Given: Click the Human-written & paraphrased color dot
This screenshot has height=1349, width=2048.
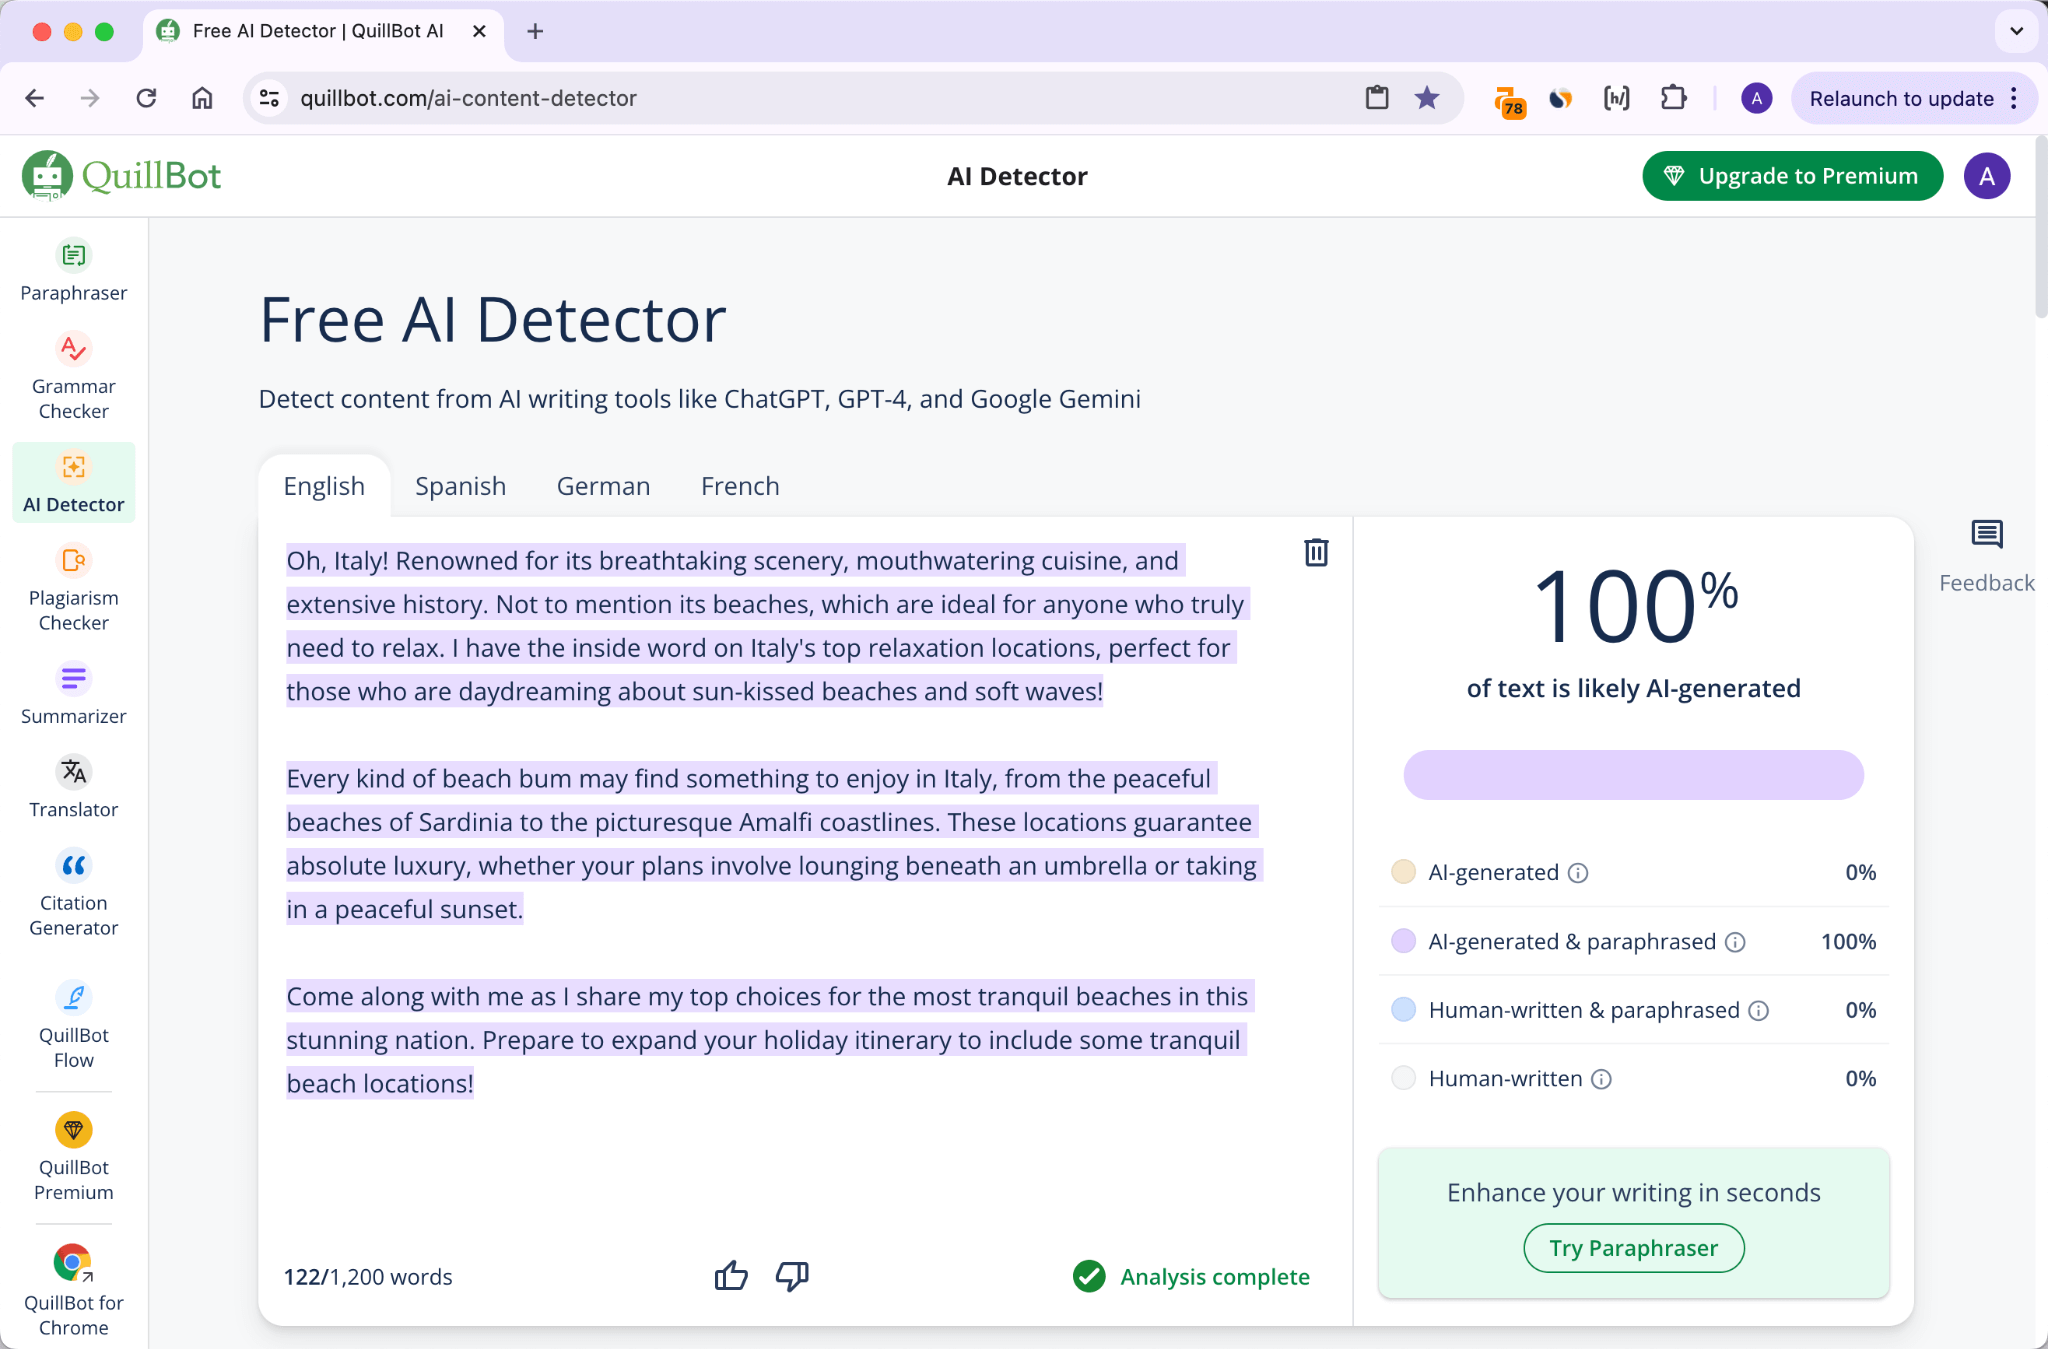Looking at the screenshot, I should pyautogui.click(x=1403, y=1010).
